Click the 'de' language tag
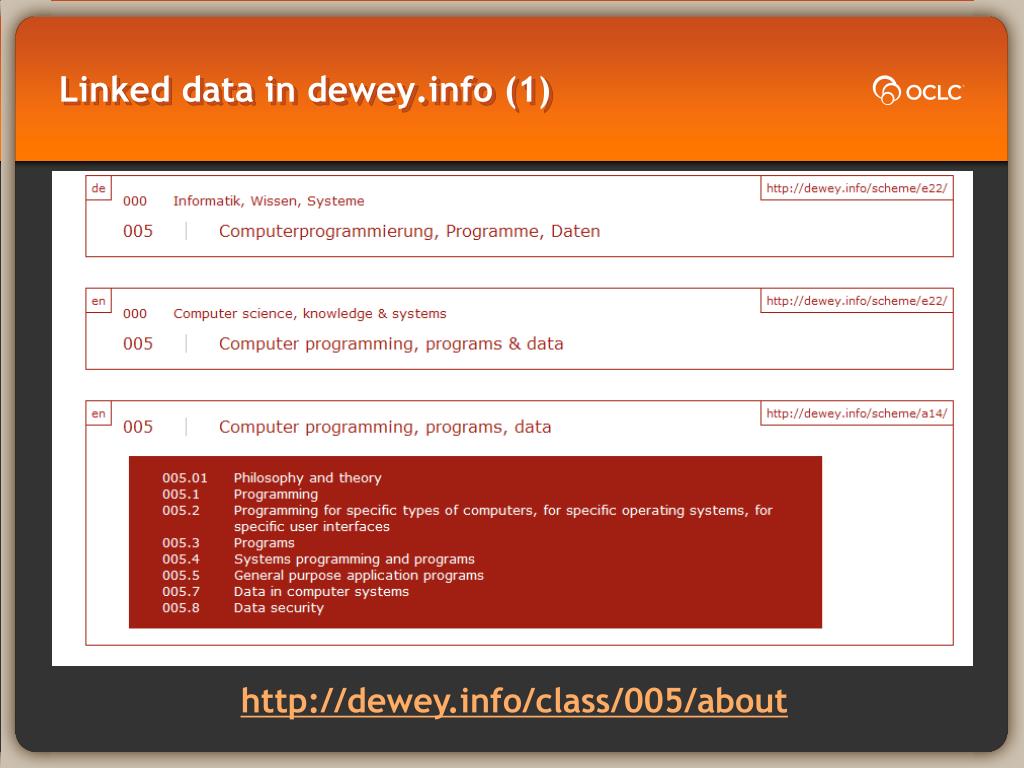Viewport: 1024px width, 768px height. 99,188
